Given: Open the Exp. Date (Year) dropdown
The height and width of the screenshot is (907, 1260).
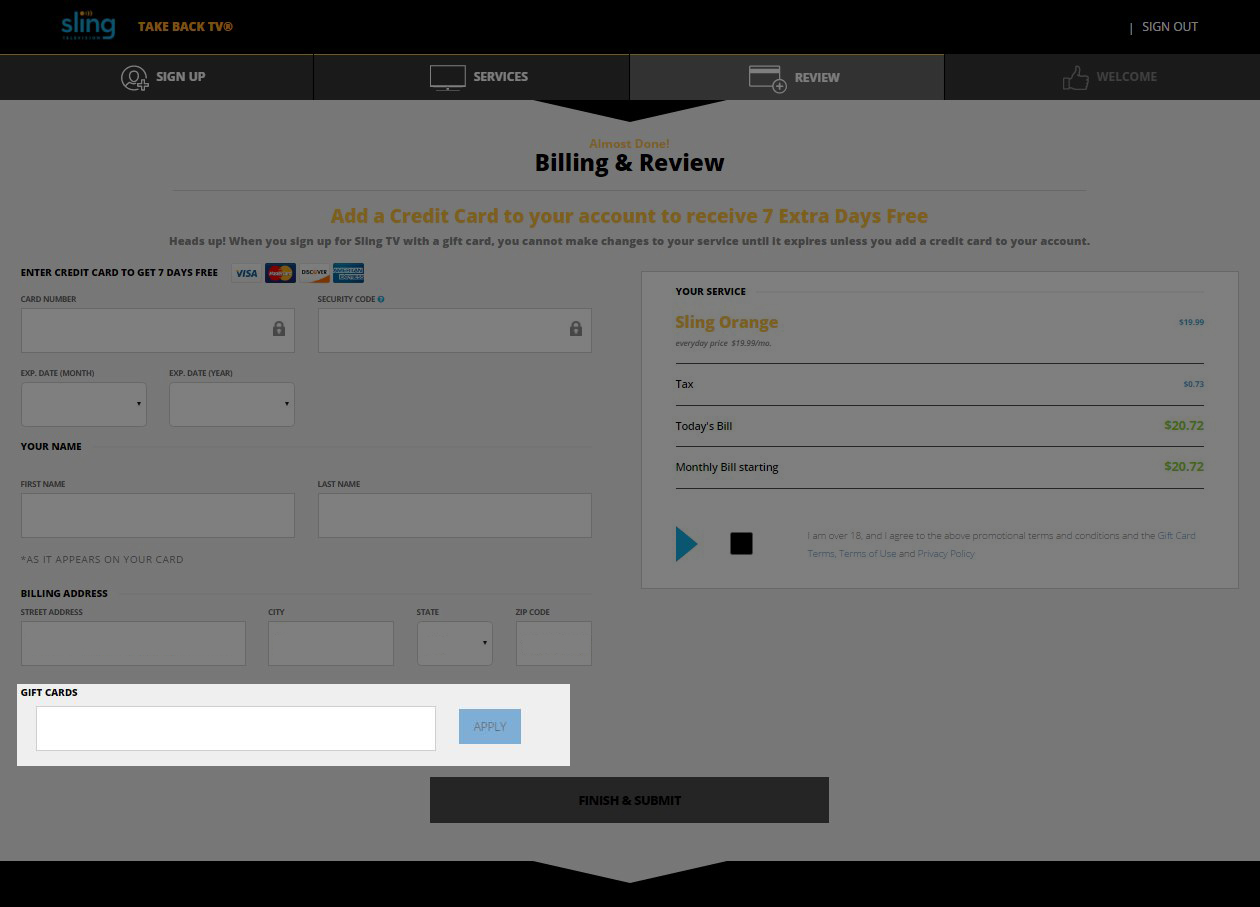Looking at the screenshot, I should click(232, 404).
